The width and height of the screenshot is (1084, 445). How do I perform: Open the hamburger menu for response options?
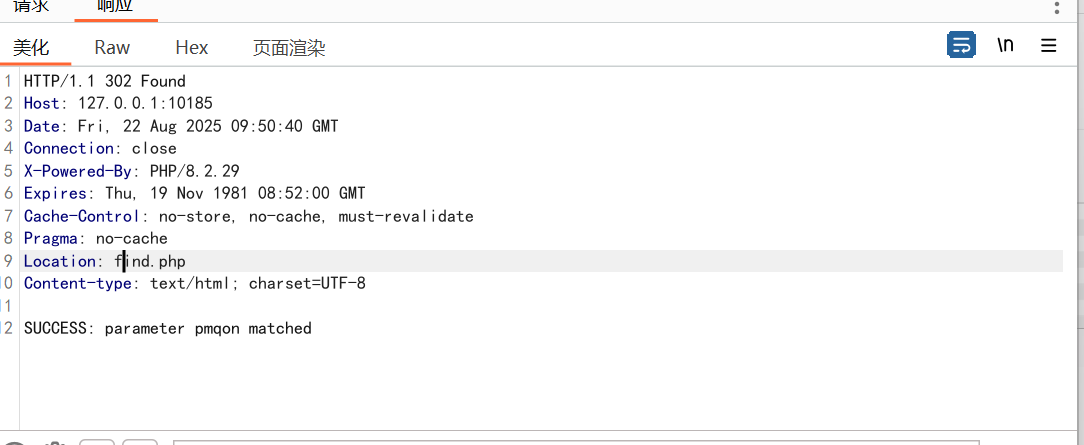click(x=1049, y=45)
